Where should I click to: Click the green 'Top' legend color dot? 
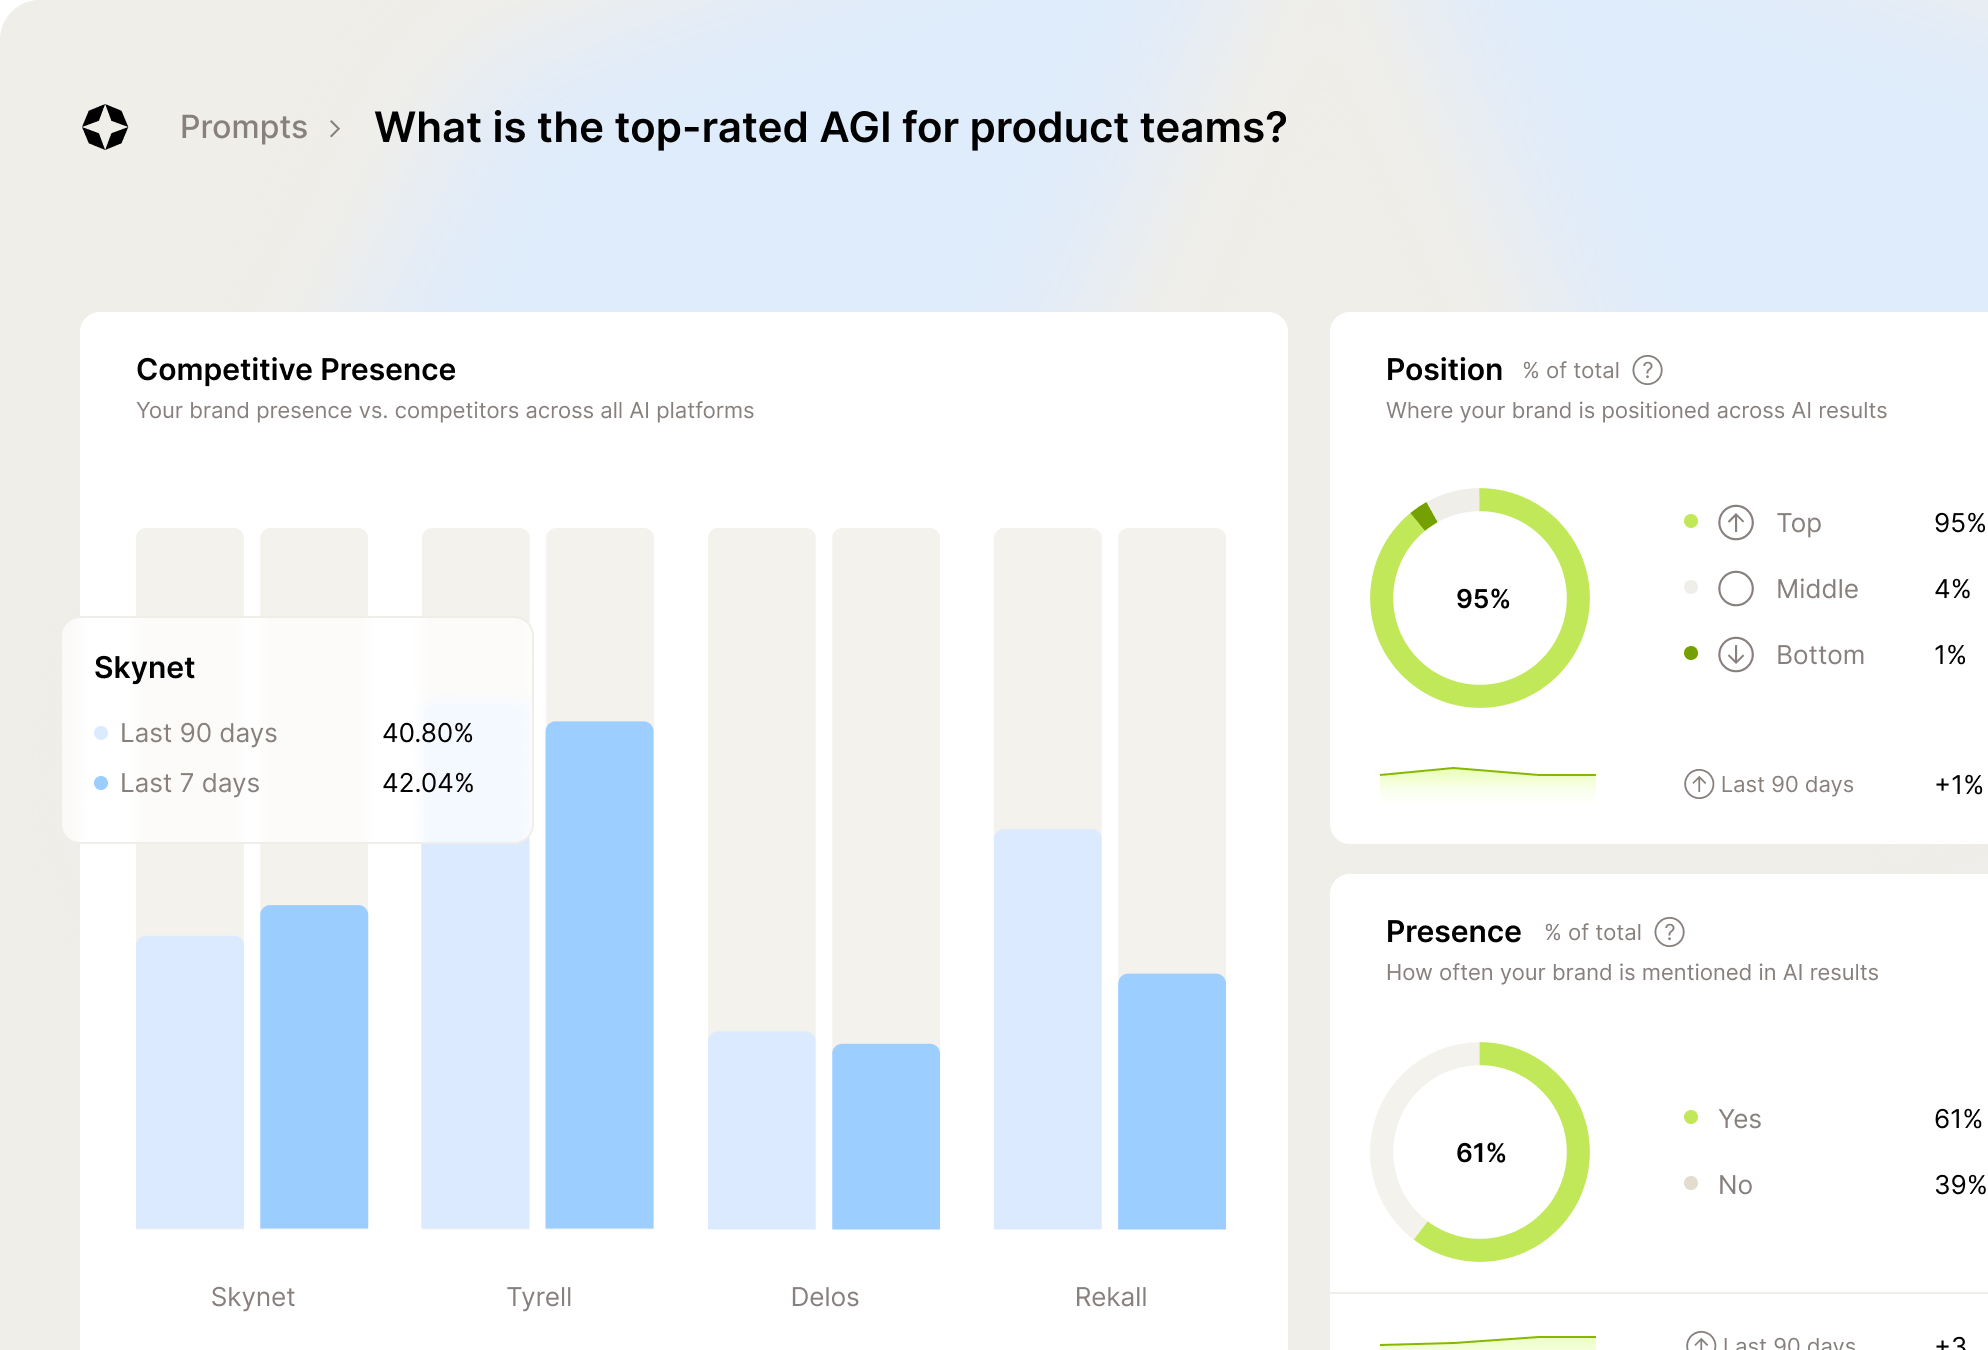(x=1691, y=521)
